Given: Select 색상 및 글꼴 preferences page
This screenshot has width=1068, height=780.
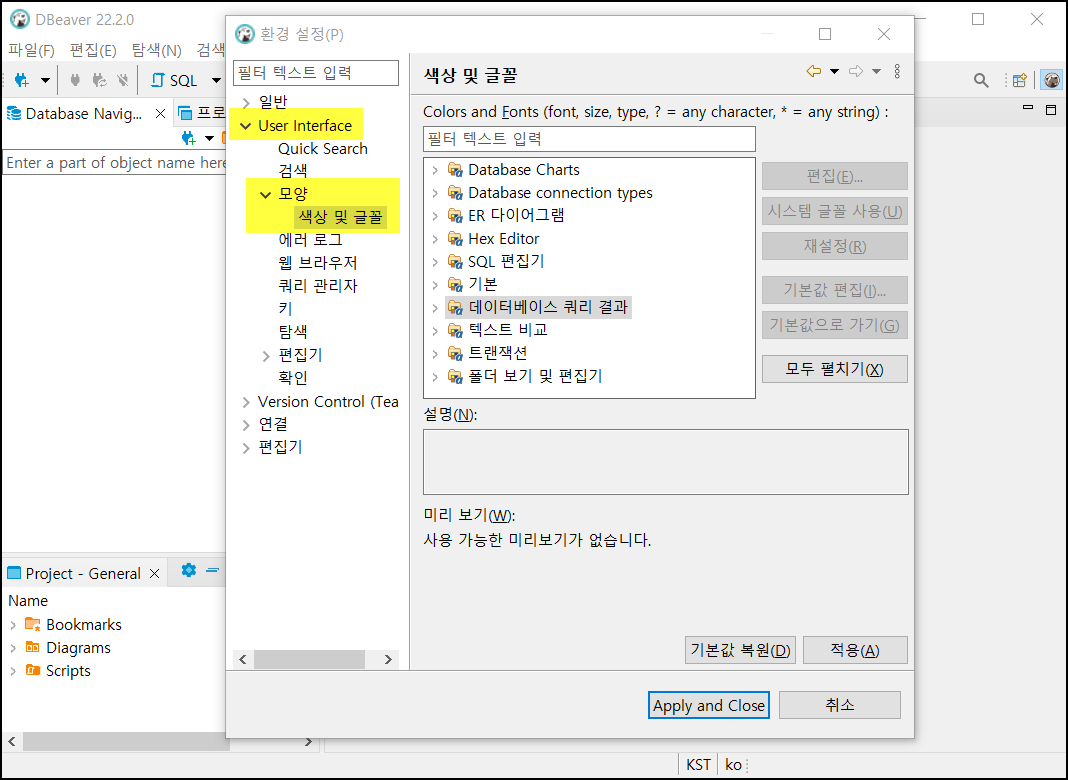Looking at the screenshot, I should 341,217.
